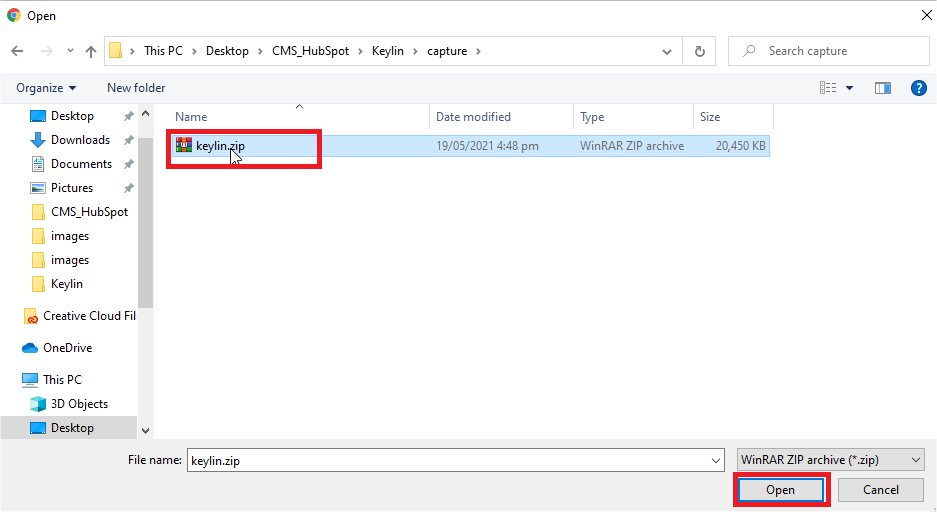The height and width of the screenshot is (512, 937).
Task: Toggle the preview pane icon
Action: 882,88
